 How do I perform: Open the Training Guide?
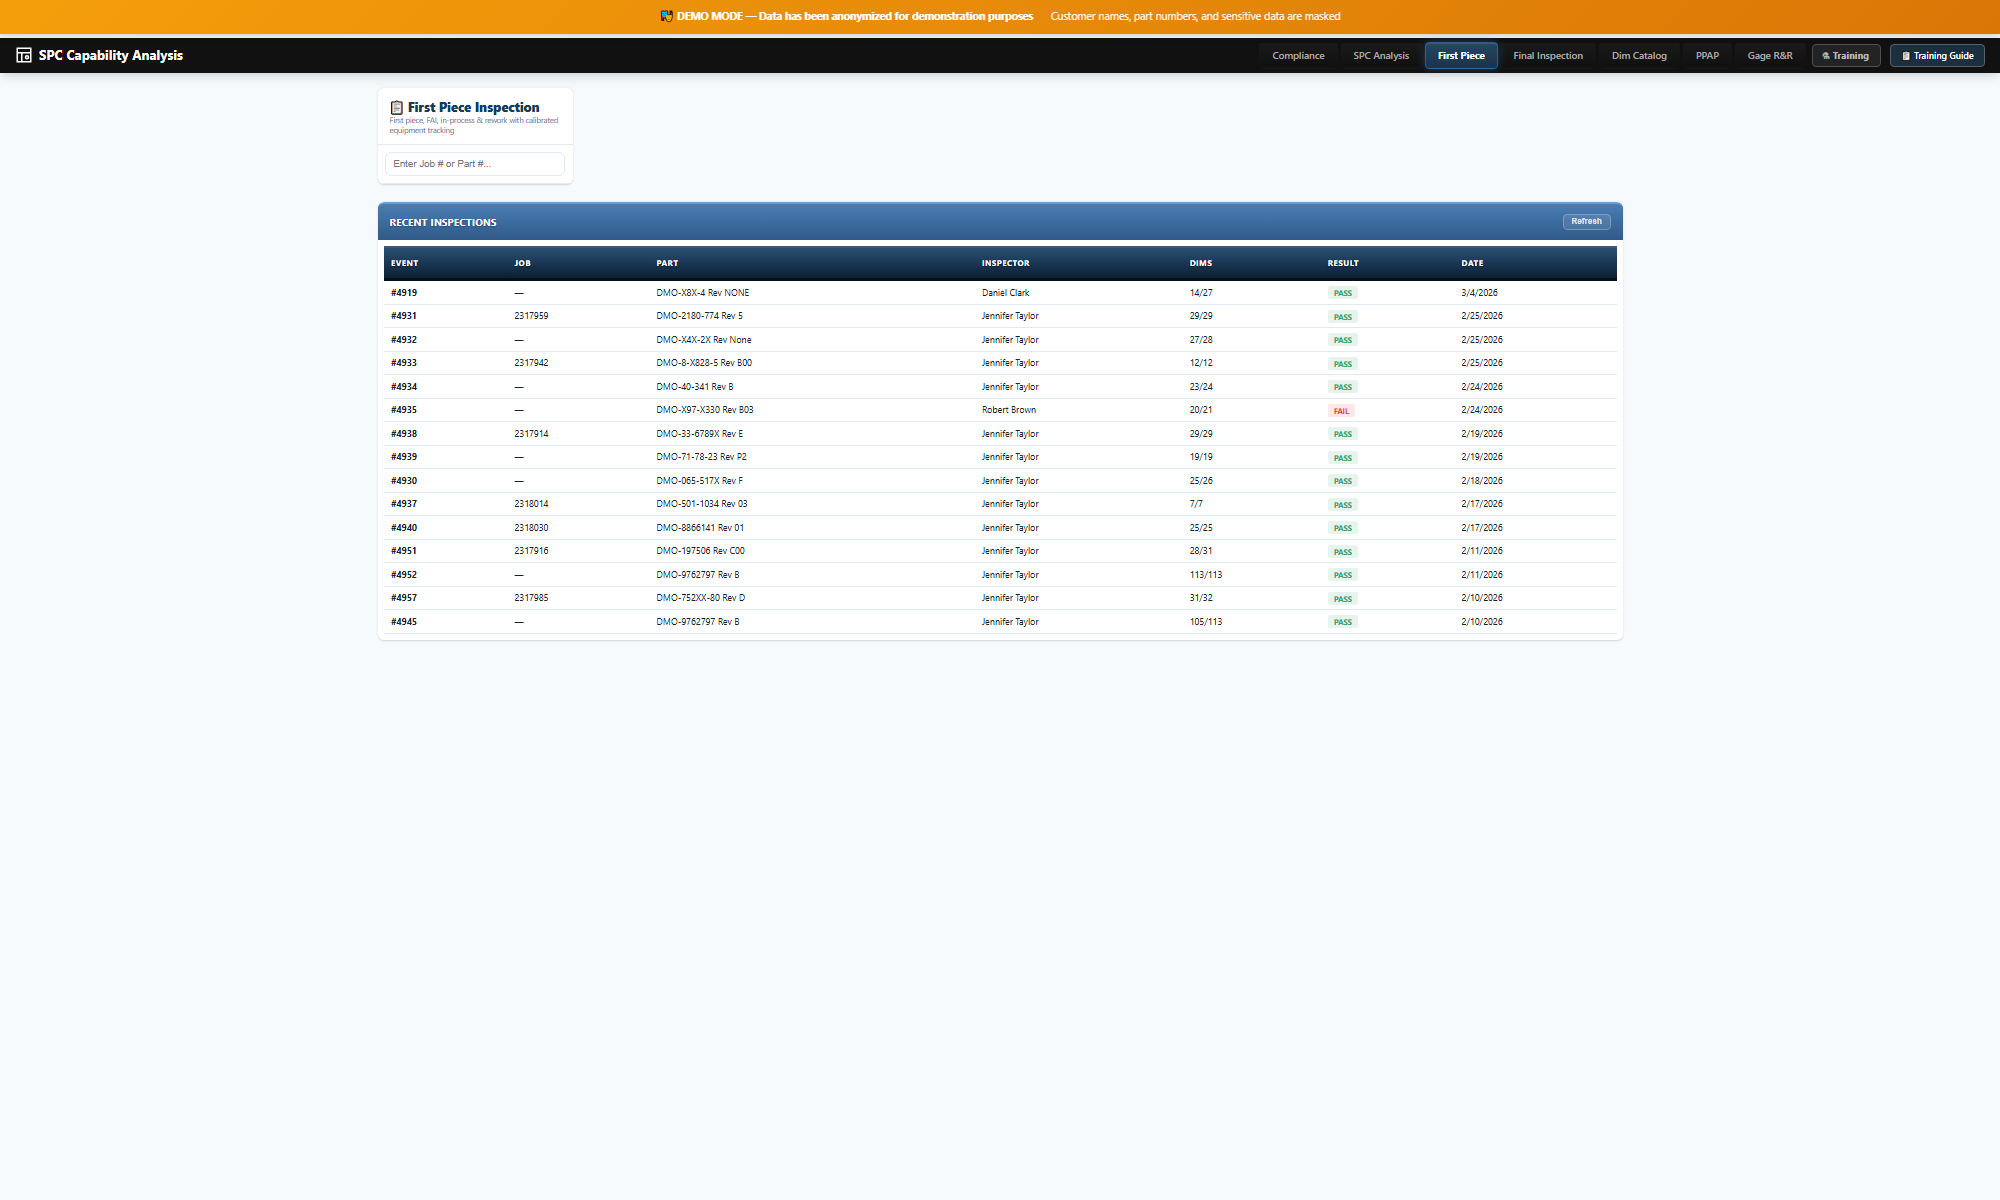[1937, 56]
